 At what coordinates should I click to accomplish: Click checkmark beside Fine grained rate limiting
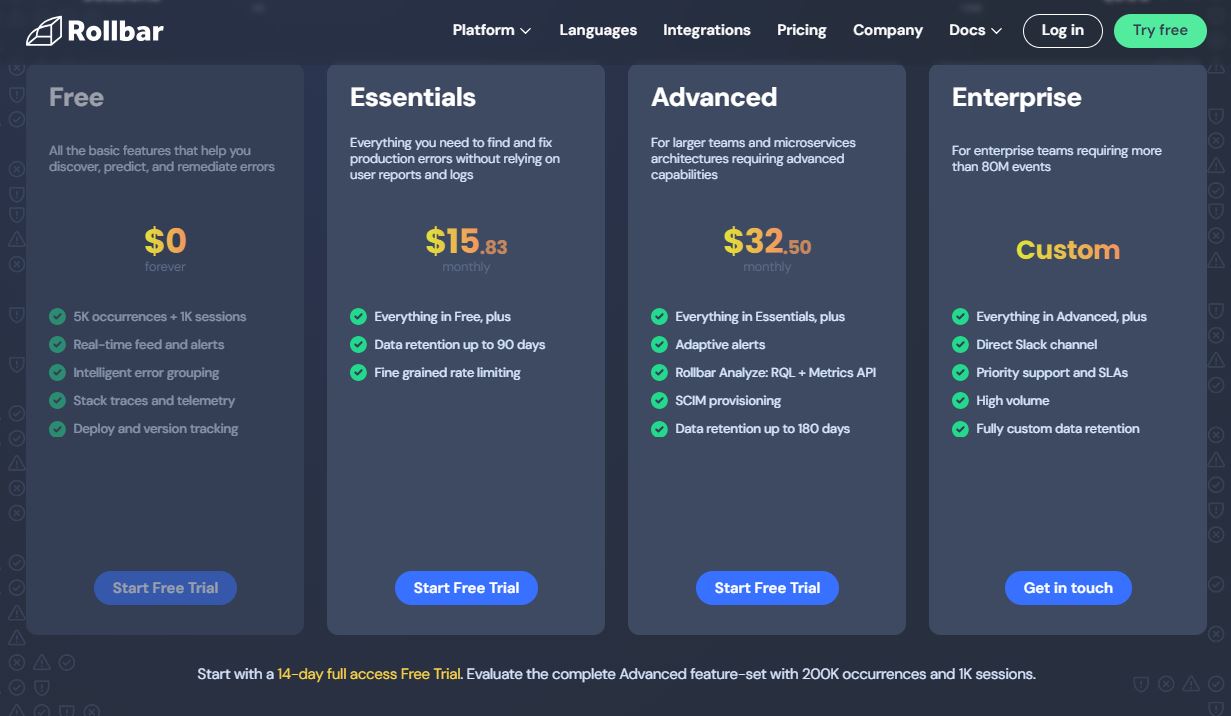(358, 373)
